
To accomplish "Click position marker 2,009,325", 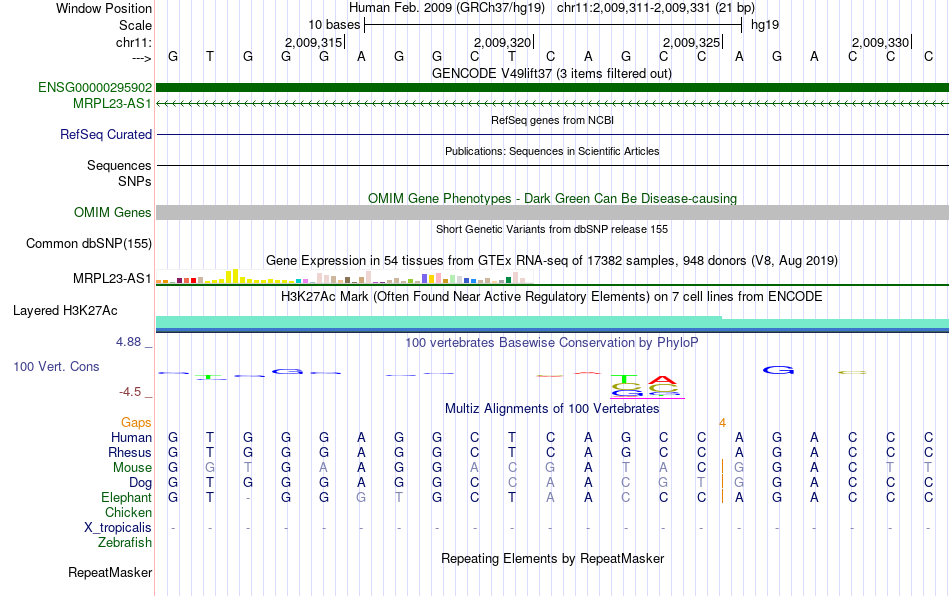I will pyautogui.click(x=692, y=42).
